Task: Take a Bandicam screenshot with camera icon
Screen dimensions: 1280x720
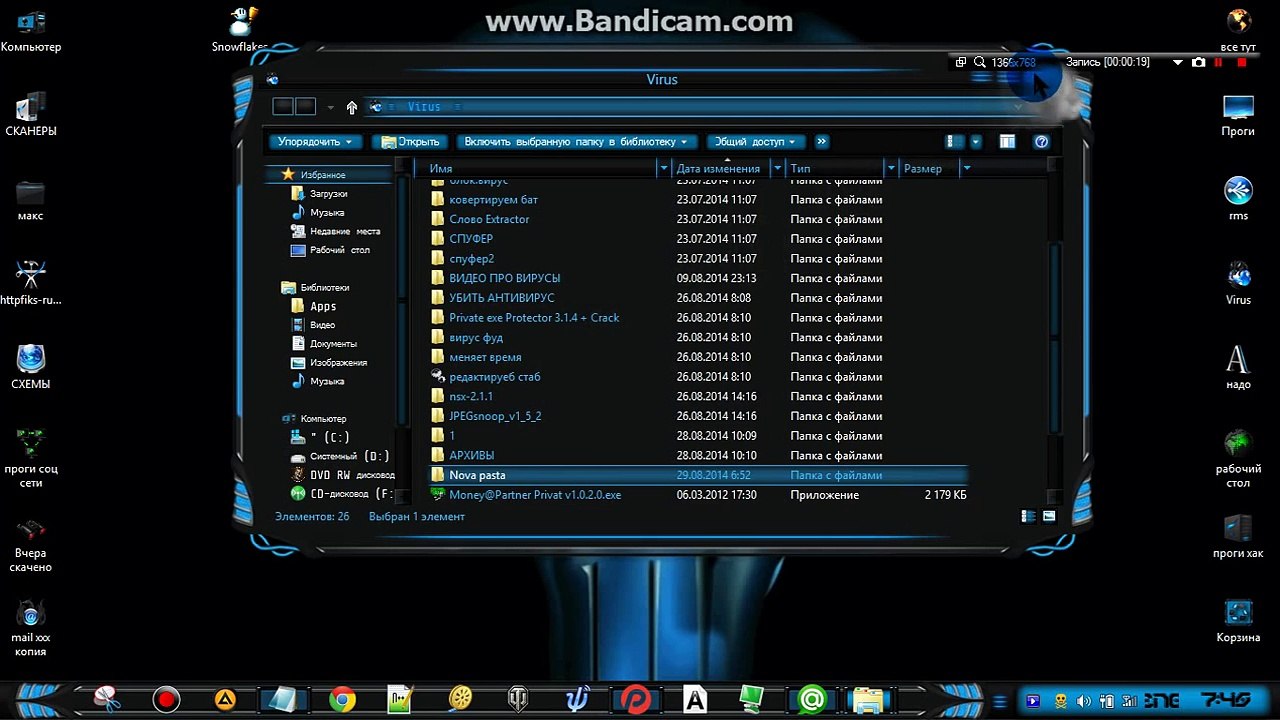Action: click(x=1198, y=62)
